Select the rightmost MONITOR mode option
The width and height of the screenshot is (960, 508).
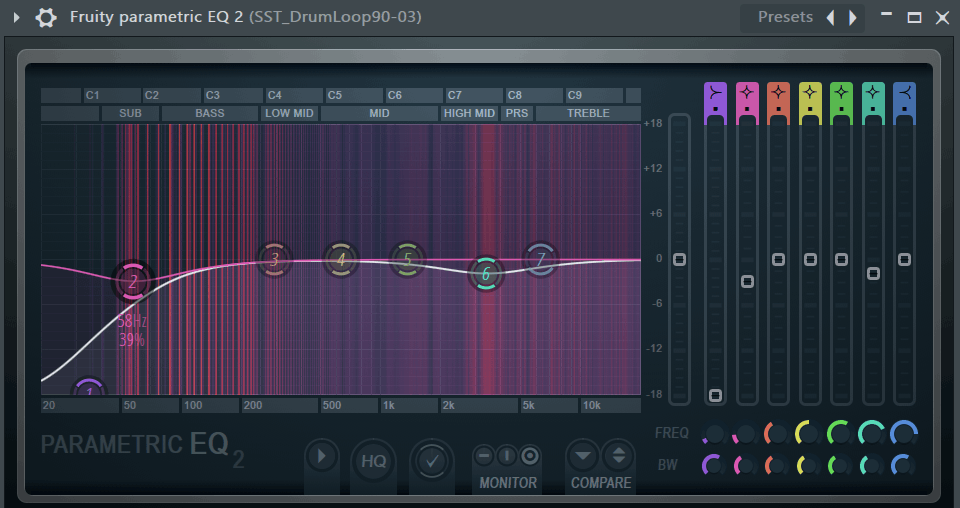coord(530,456)
